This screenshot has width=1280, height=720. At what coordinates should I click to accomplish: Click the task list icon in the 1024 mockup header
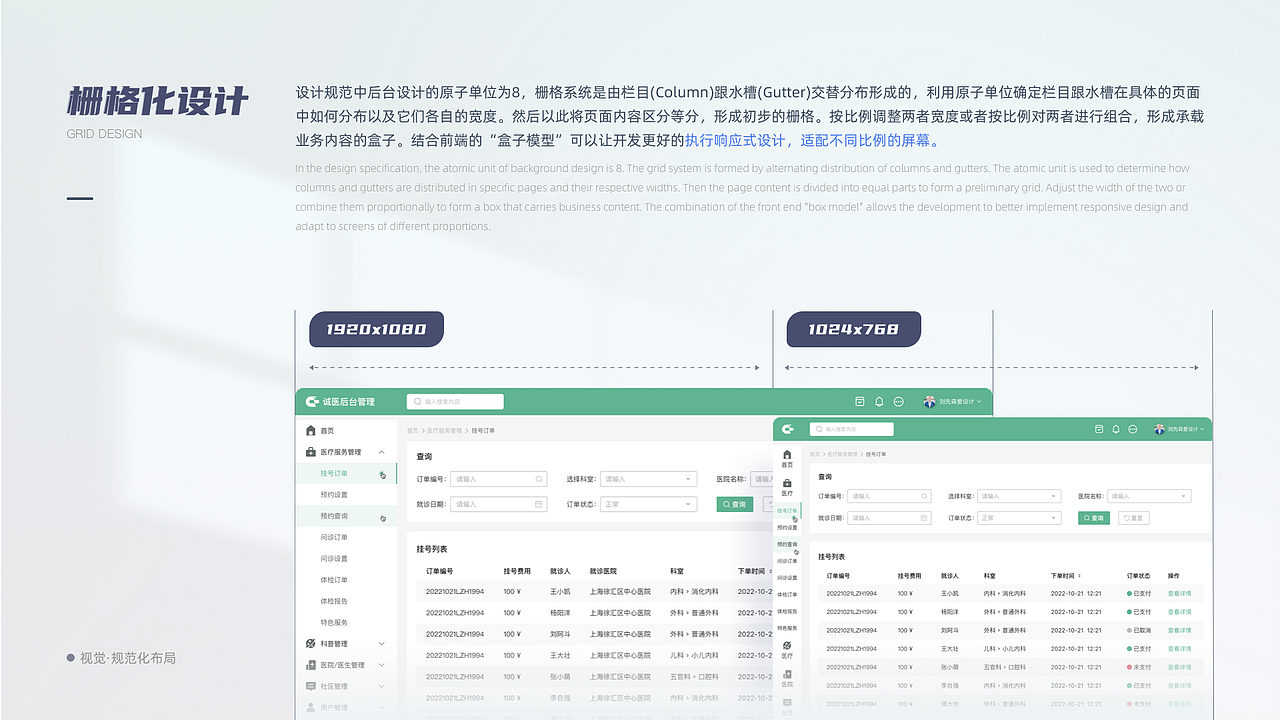(1099, 428)
